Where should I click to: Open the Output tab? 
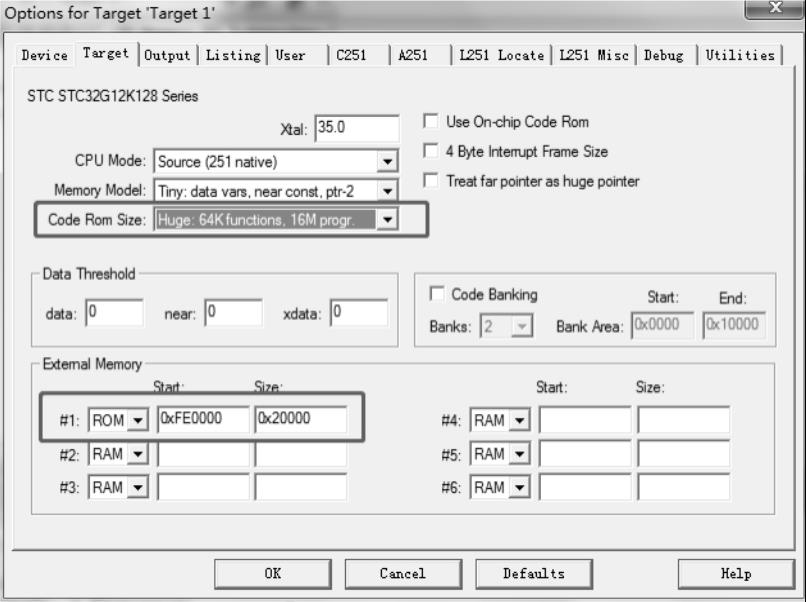[168, 56]
